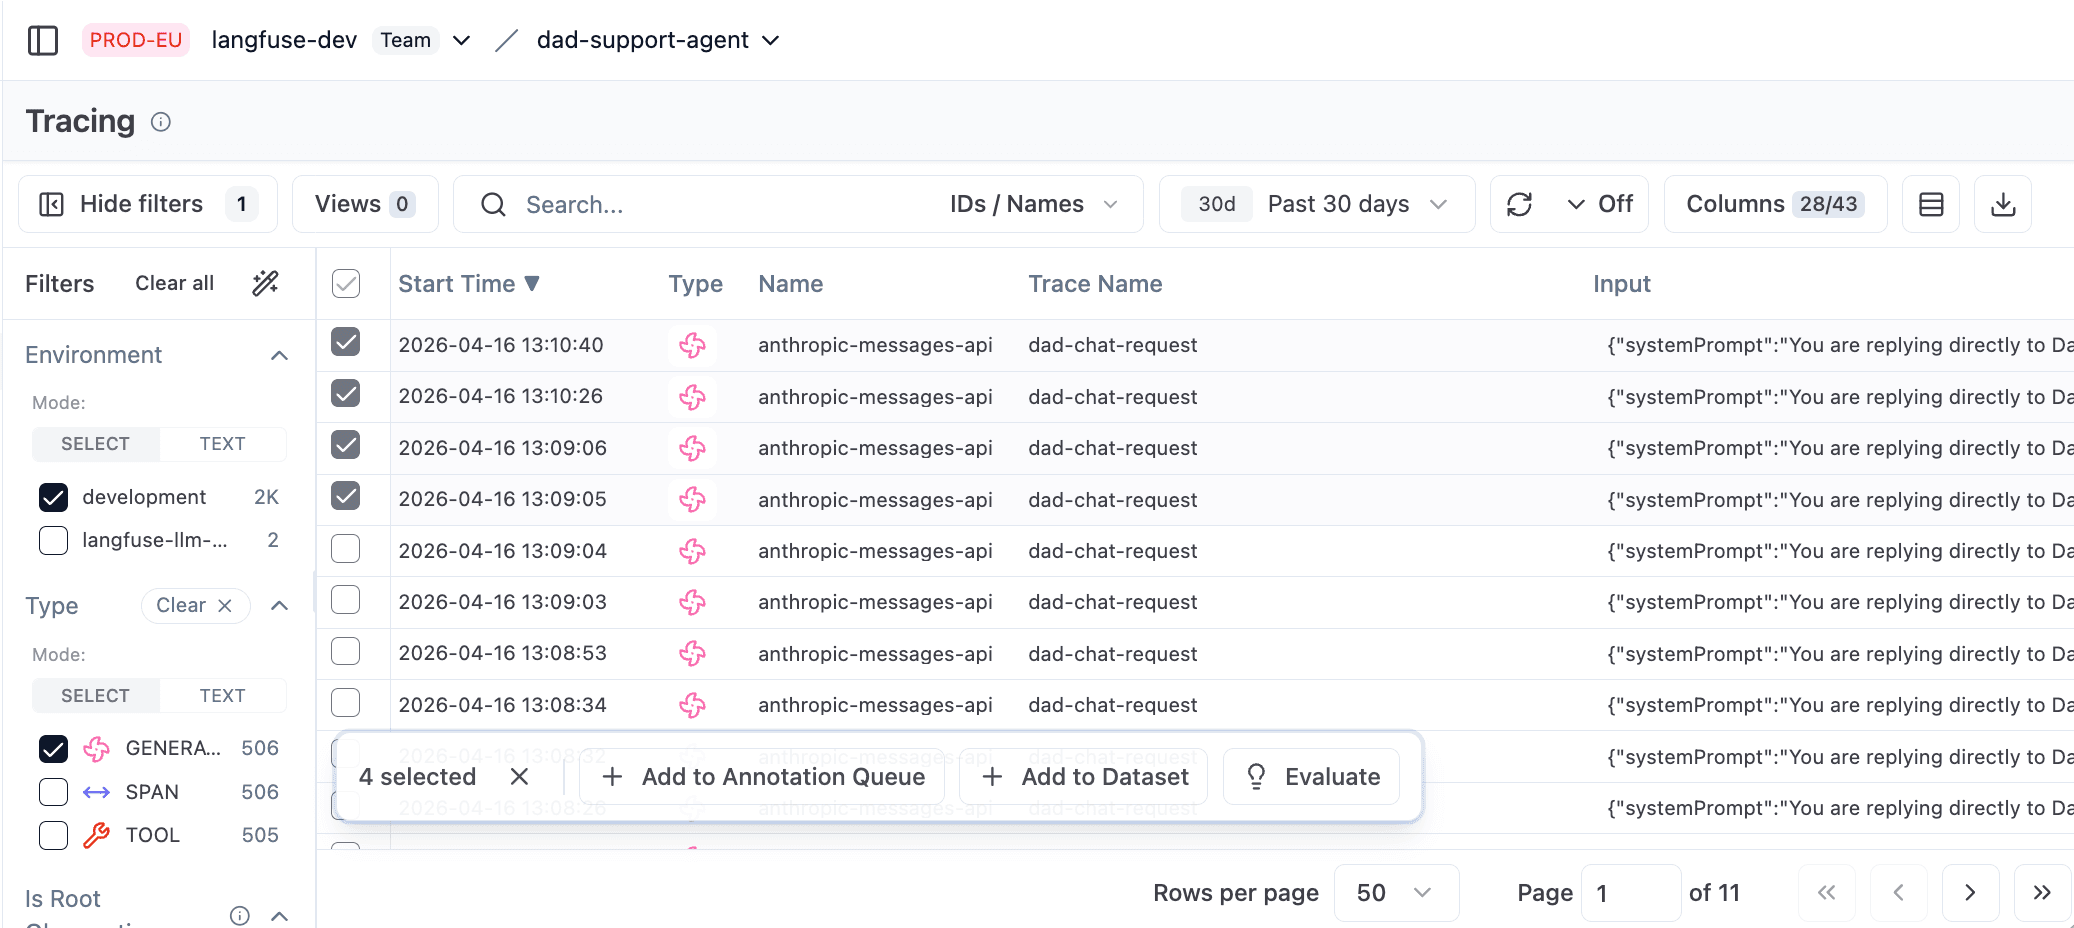Go to the previous page
Viewport: 2074px width, 928px height.
pos(1898,893)
